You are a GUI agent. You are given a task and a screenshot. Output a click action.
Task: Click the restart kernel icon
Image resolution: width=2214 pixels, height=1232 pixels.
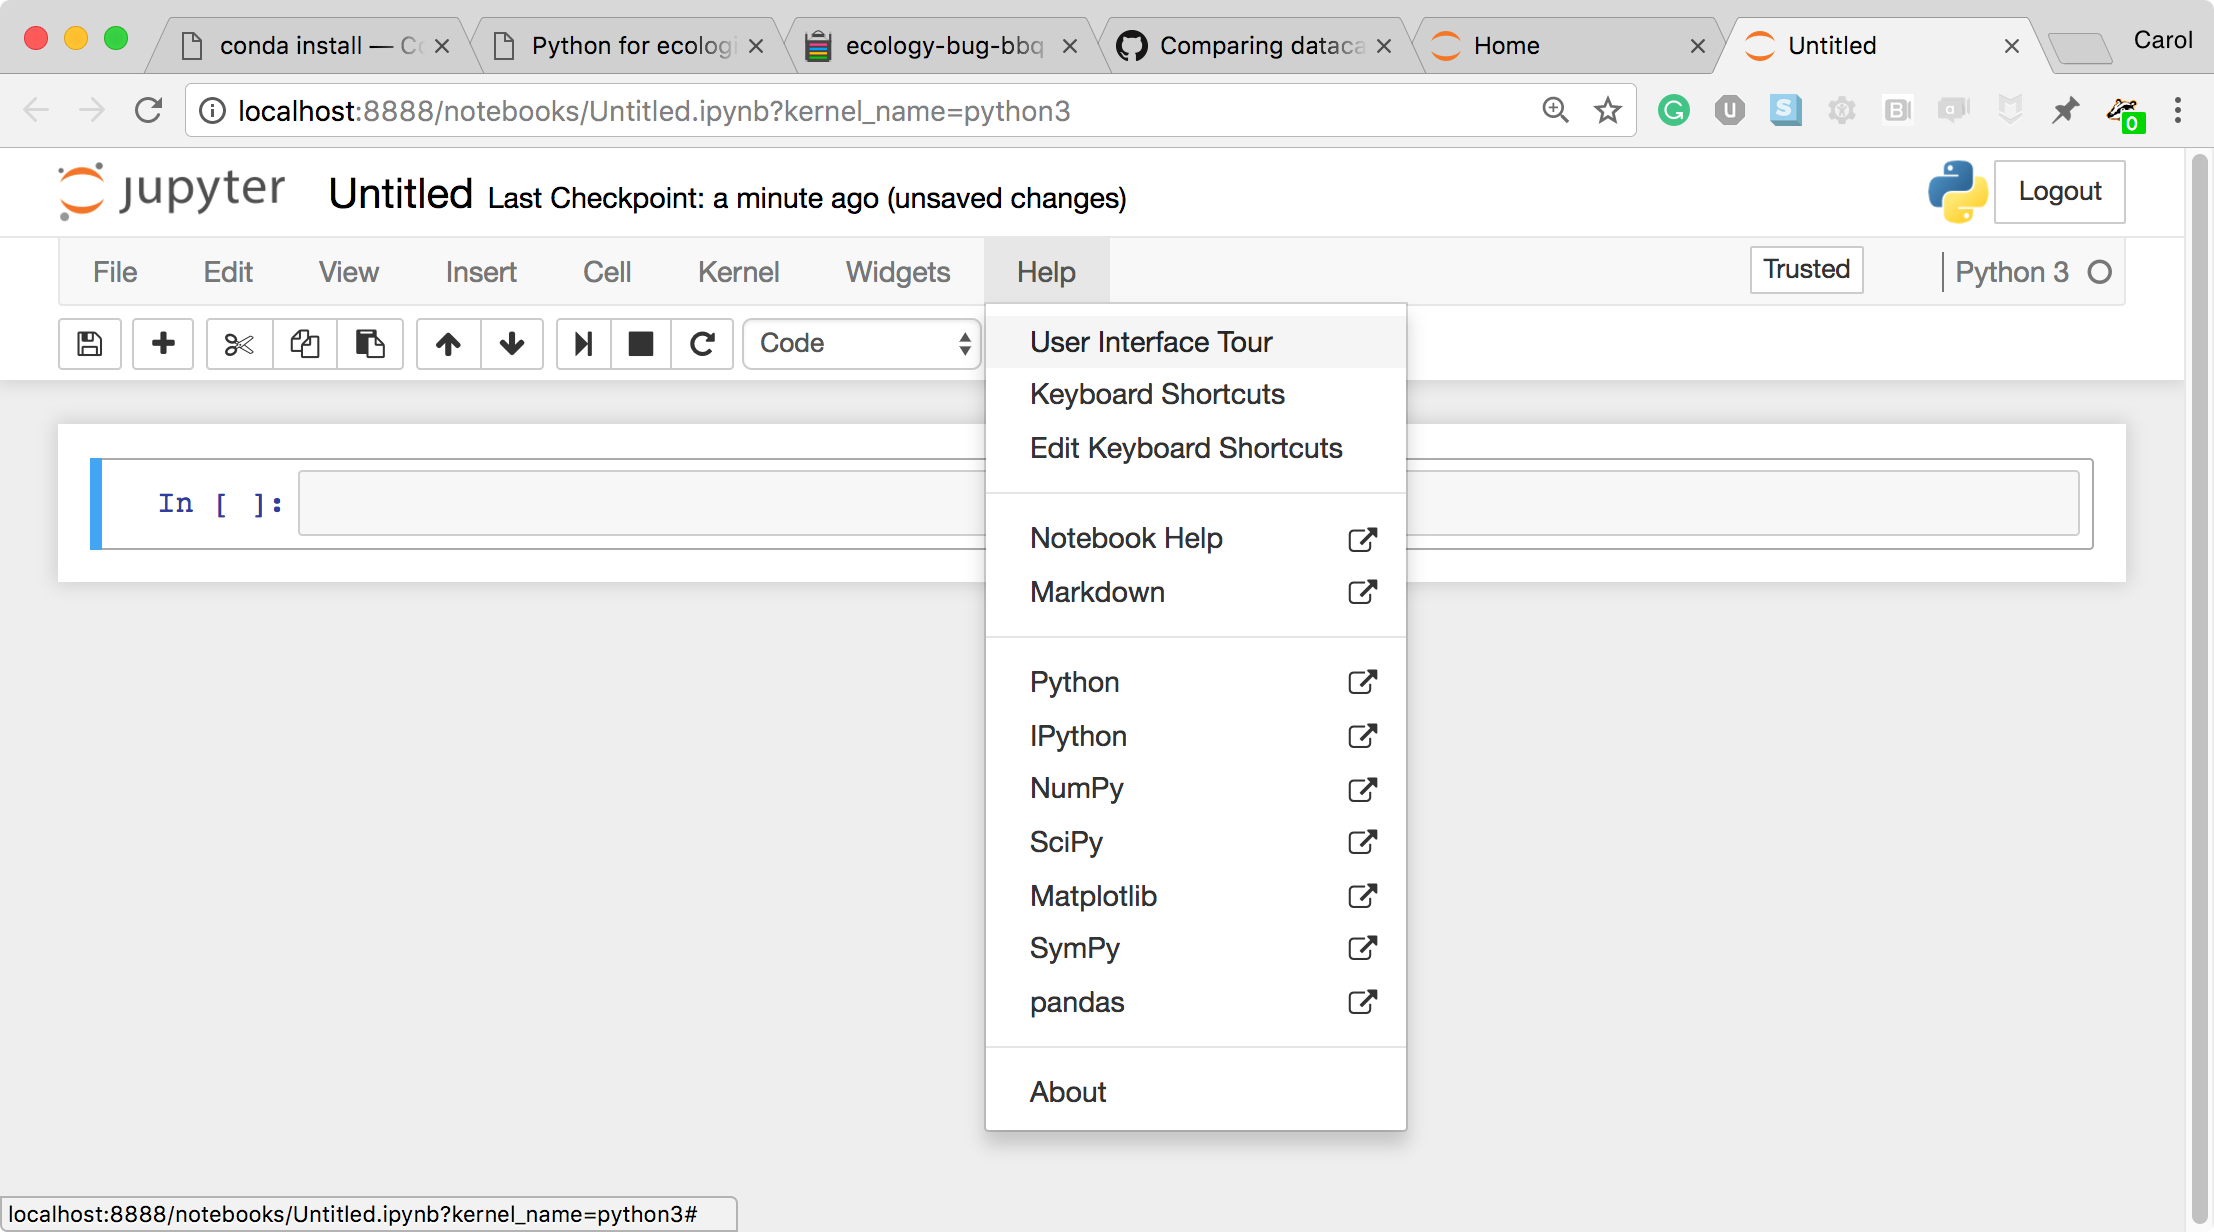(x=701, y=343)
